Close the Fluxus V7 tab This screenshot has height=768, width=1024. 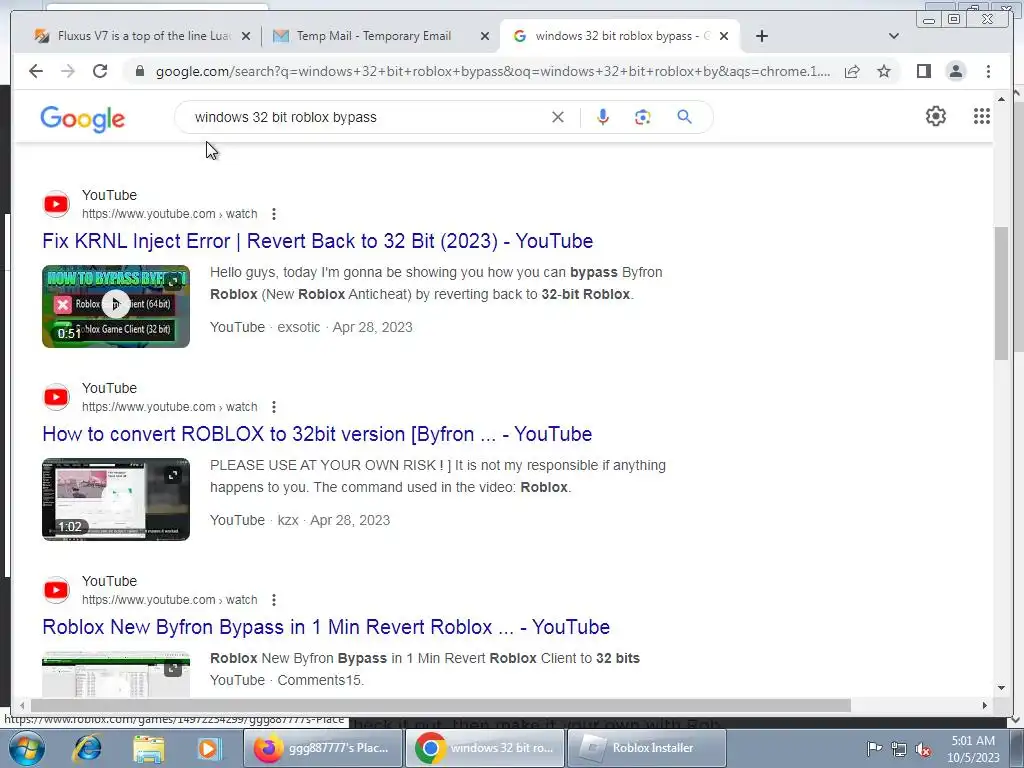coord(246,36)
